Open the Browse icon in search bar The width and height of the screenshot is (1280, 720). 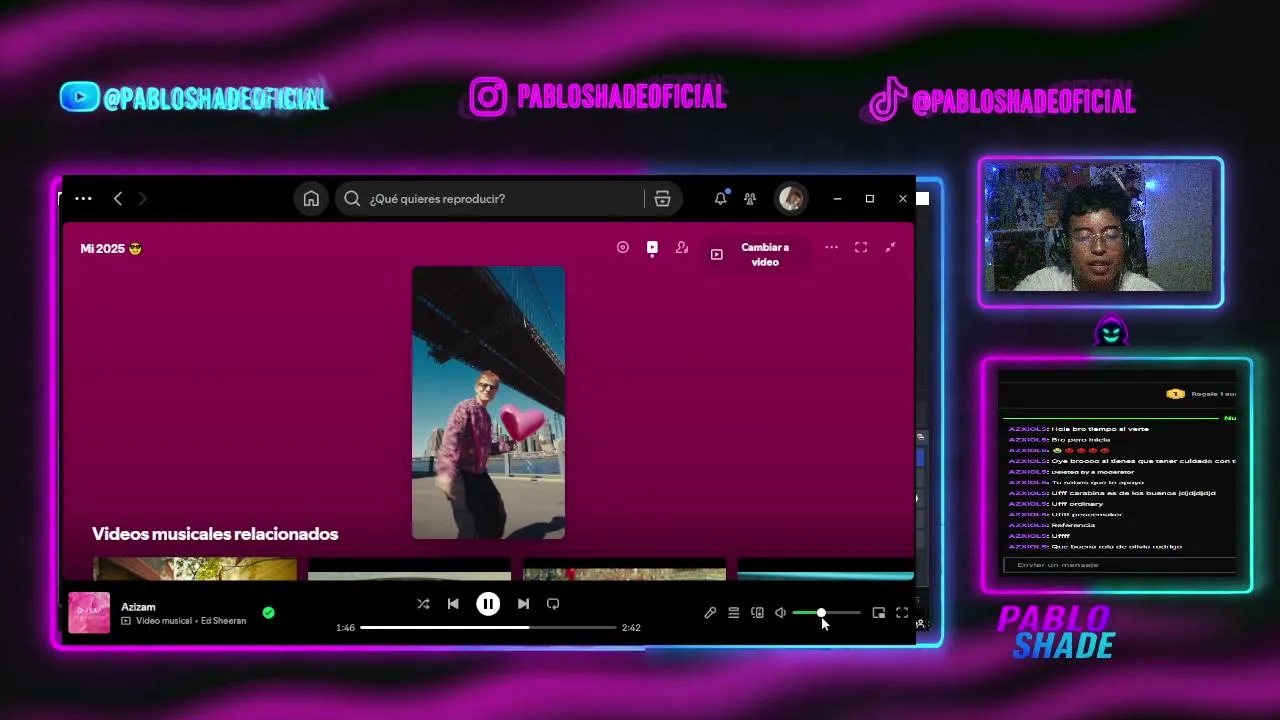point(662,199)
